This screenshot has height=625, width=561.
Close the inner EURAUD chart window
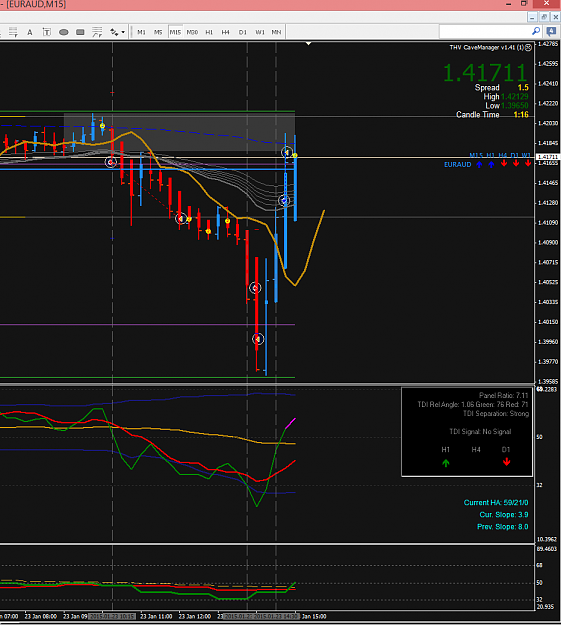pos(555,17)
